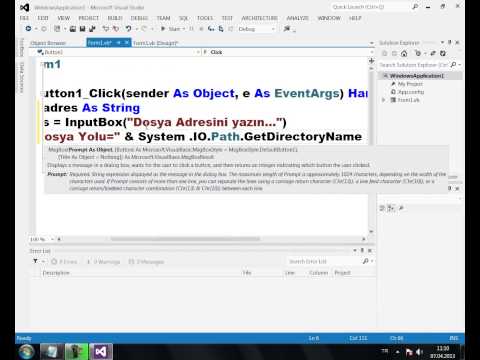Click the Search Error List field
The height and width of the screenshot is (360, 480).
pos(325,262)
